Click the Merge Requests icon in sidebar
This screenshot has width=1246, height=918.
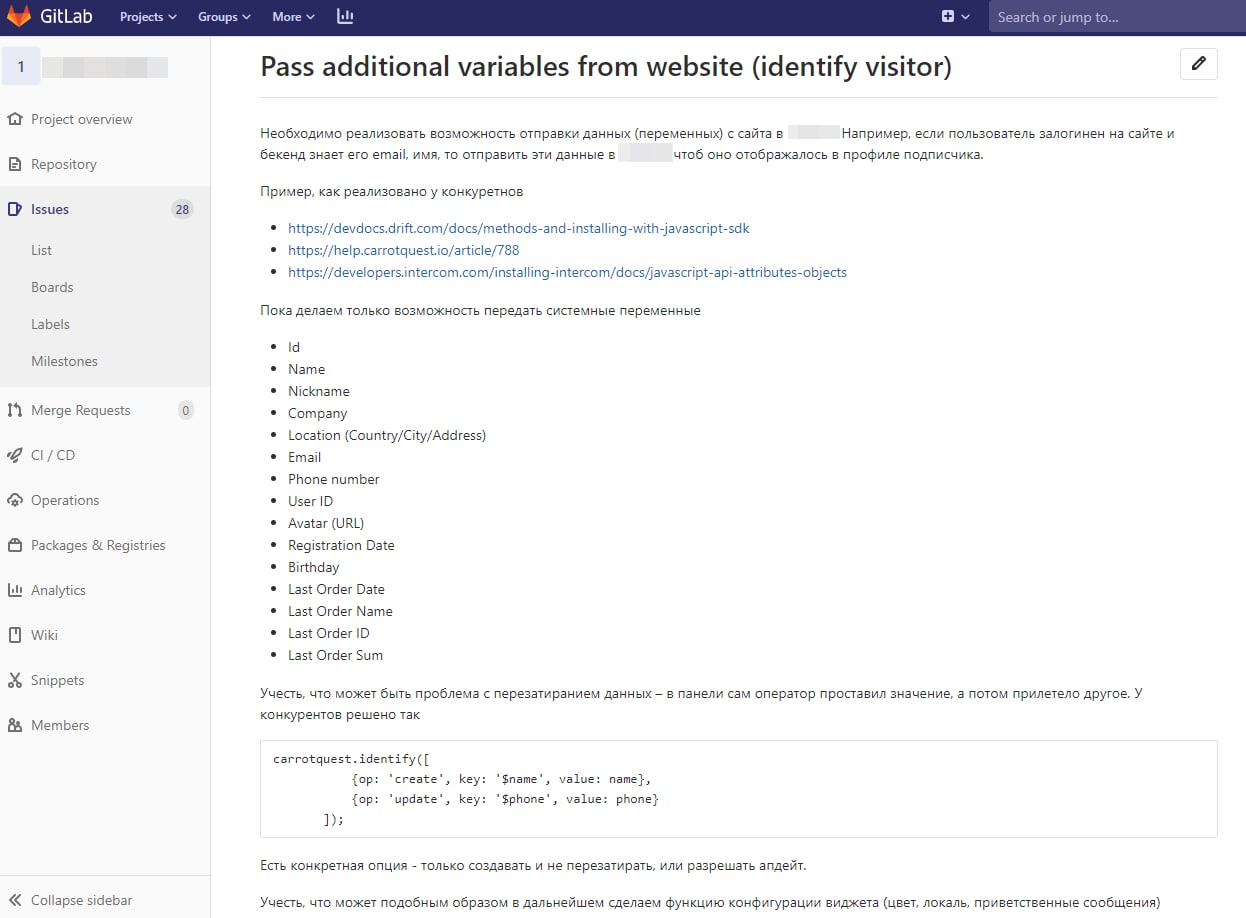(14, 410)
